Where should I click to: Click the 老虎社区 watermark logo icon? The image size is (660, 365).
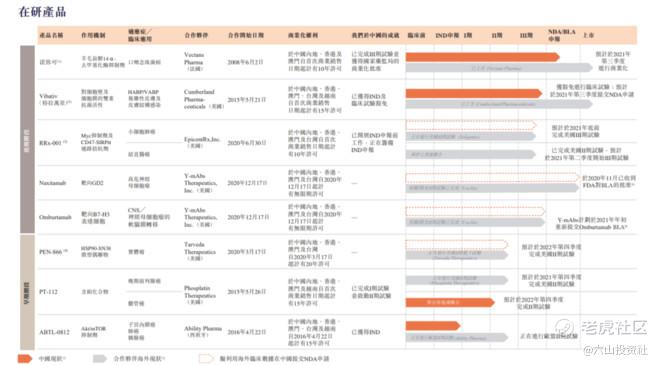(565, 327)
